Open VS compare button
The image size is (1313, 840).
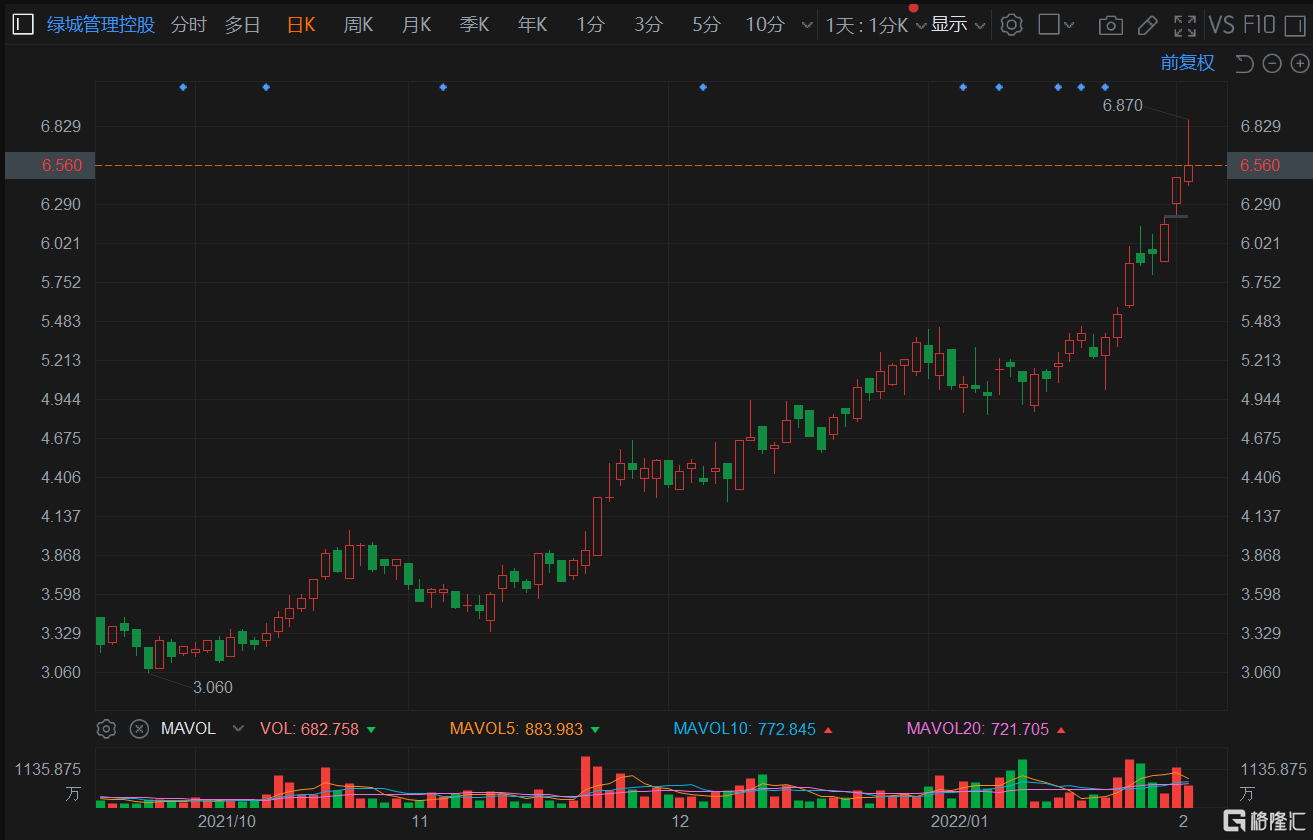point(1221,25)
